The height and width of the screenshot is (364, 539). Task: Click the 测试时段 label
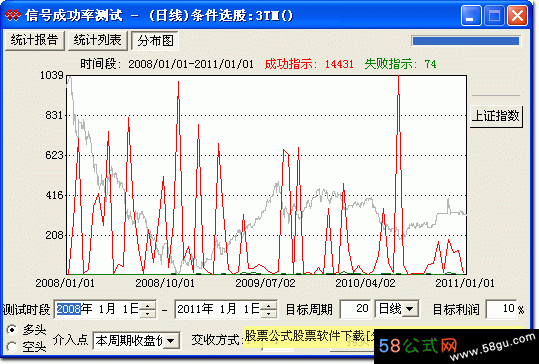click(26, 309)
